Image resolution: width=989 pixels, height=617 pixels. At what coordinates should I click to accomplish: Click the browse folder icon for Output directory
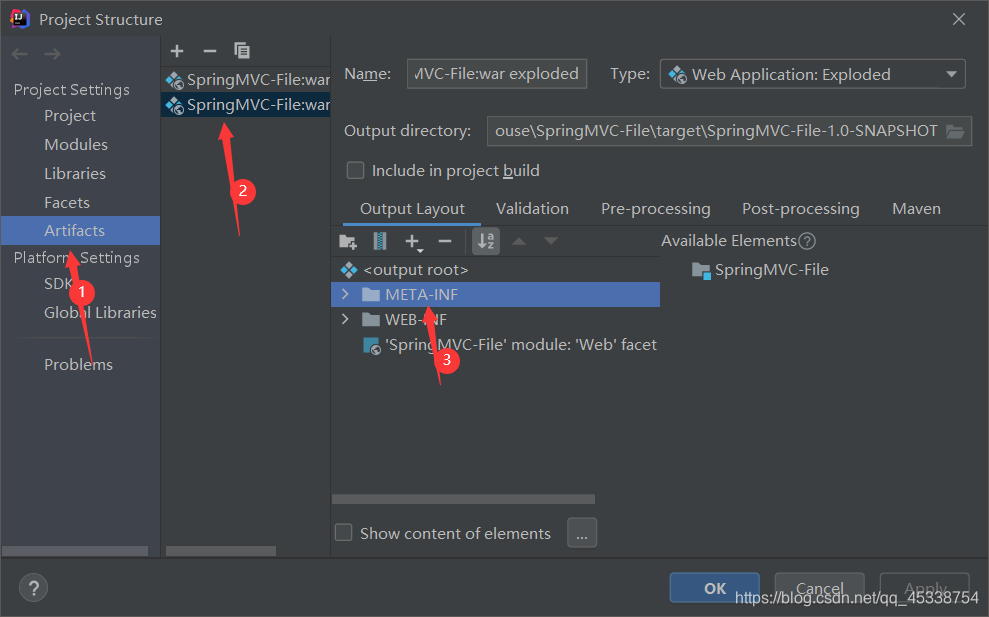[955, 131]
